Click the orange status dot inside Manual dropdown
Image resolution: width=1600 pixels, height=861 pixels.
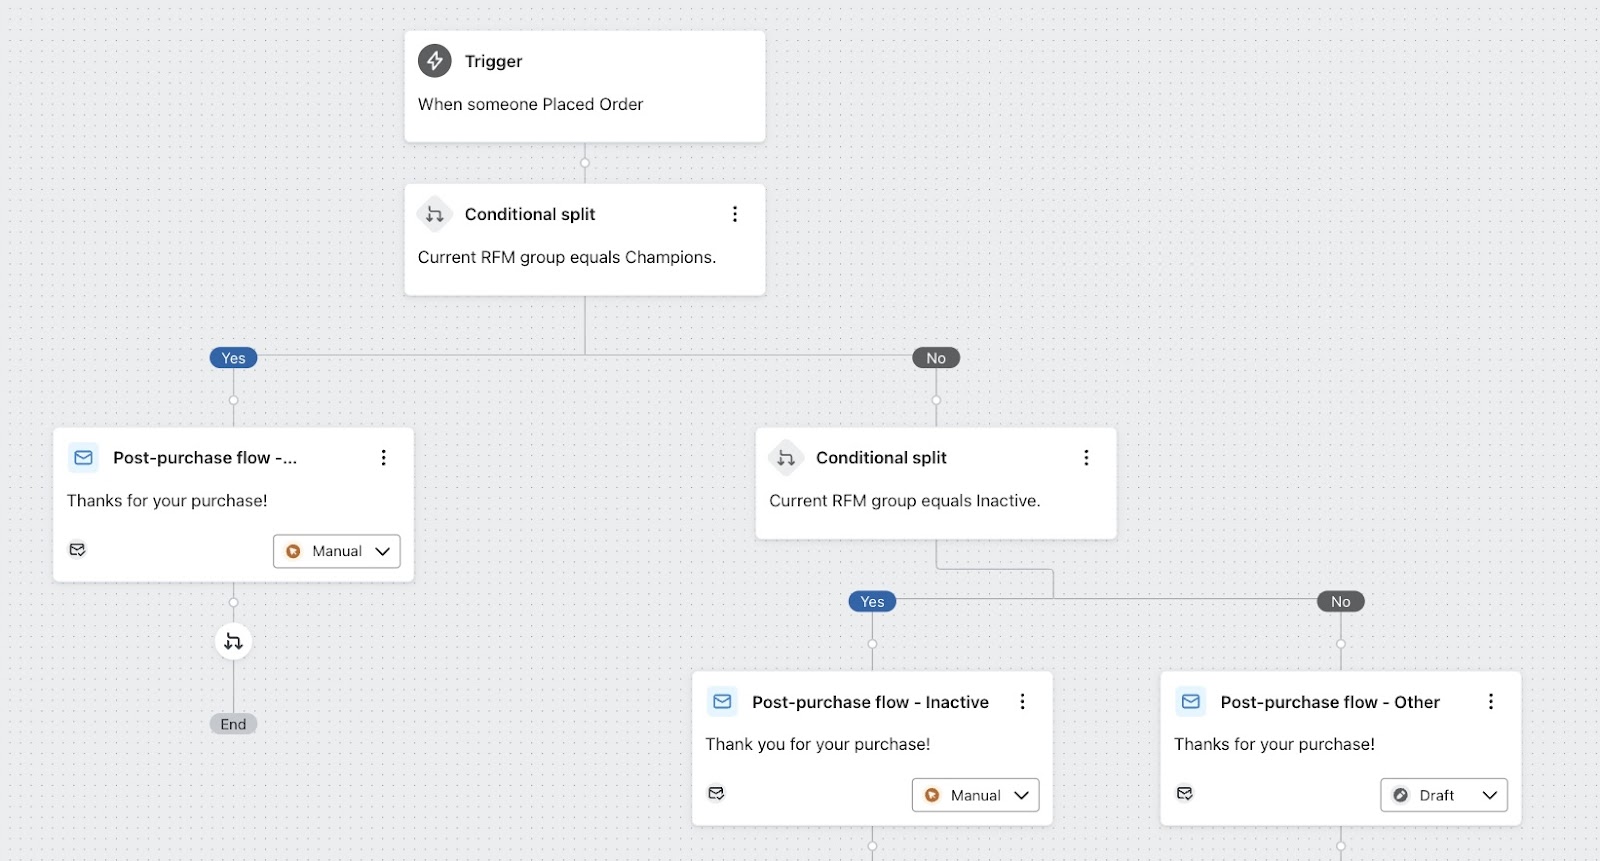[292, 551]
